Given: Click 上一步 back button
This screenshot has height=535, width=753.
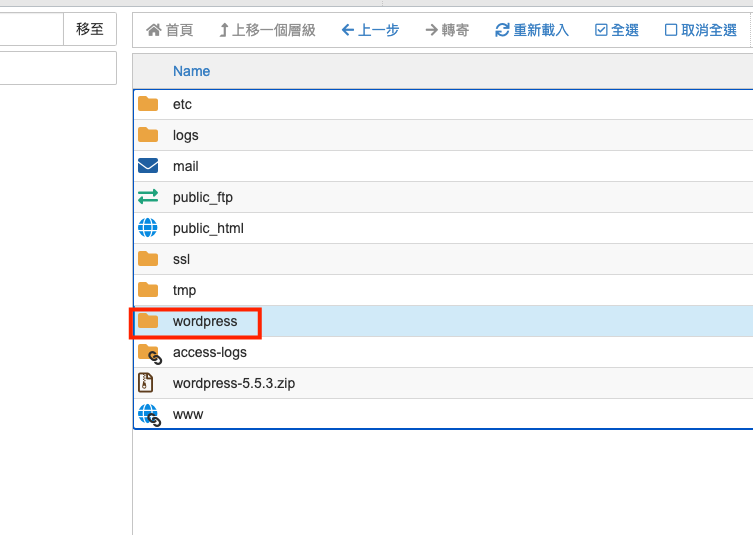Looking at the screenshot, I should [370, 30].
